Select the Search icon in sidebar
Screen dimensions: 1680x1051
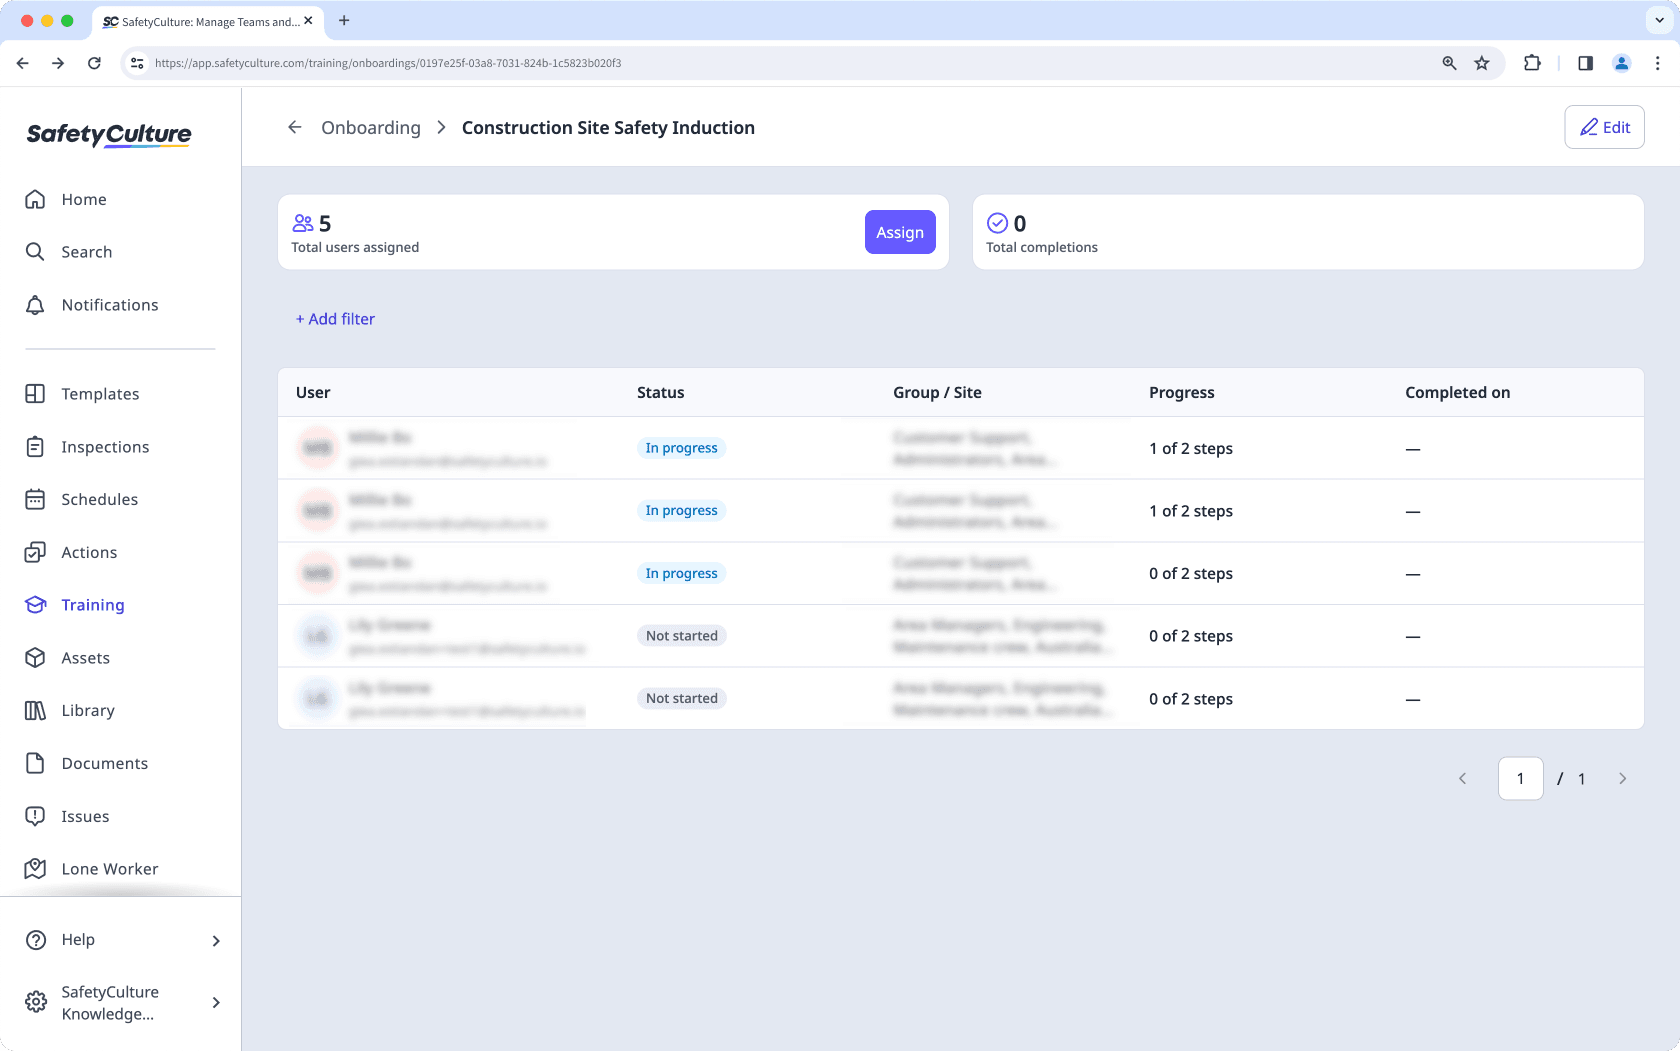click(x=86, y=252)
